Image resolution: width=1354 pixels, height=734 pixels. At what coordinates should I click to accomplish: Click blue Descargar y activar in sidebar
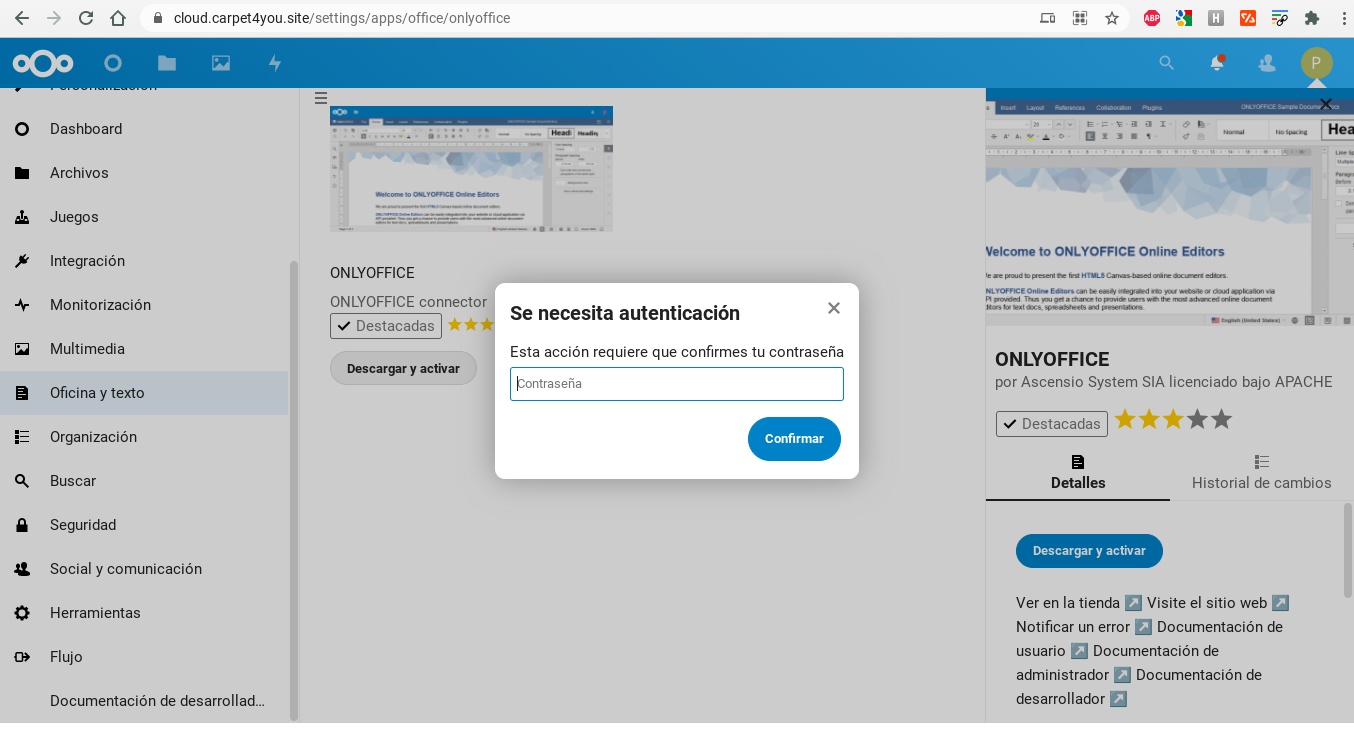[x=1089, y=551]
